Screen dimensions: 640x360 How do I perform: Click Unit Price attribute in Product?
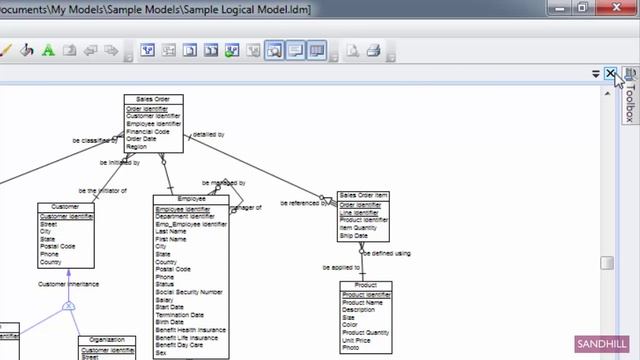click(x=356, y=340)
